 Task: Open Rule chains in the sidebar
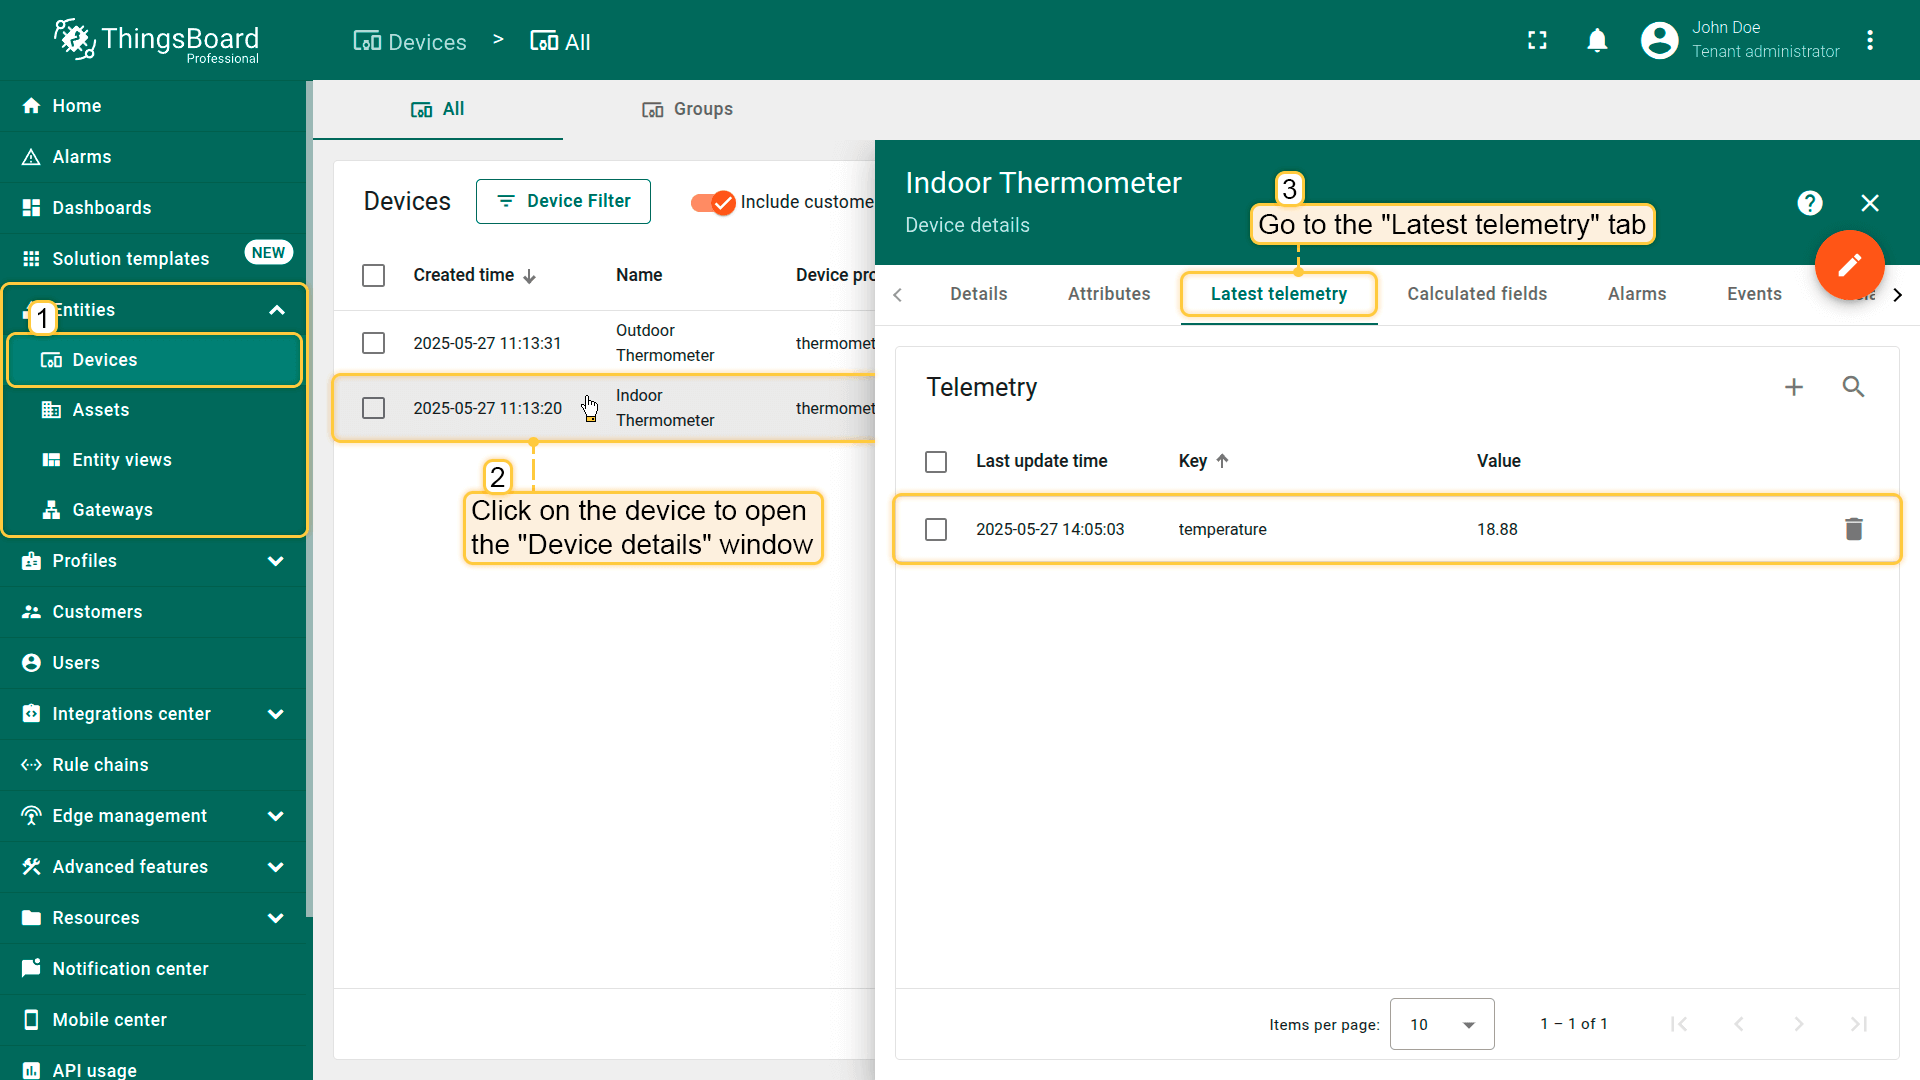point(100,765)
